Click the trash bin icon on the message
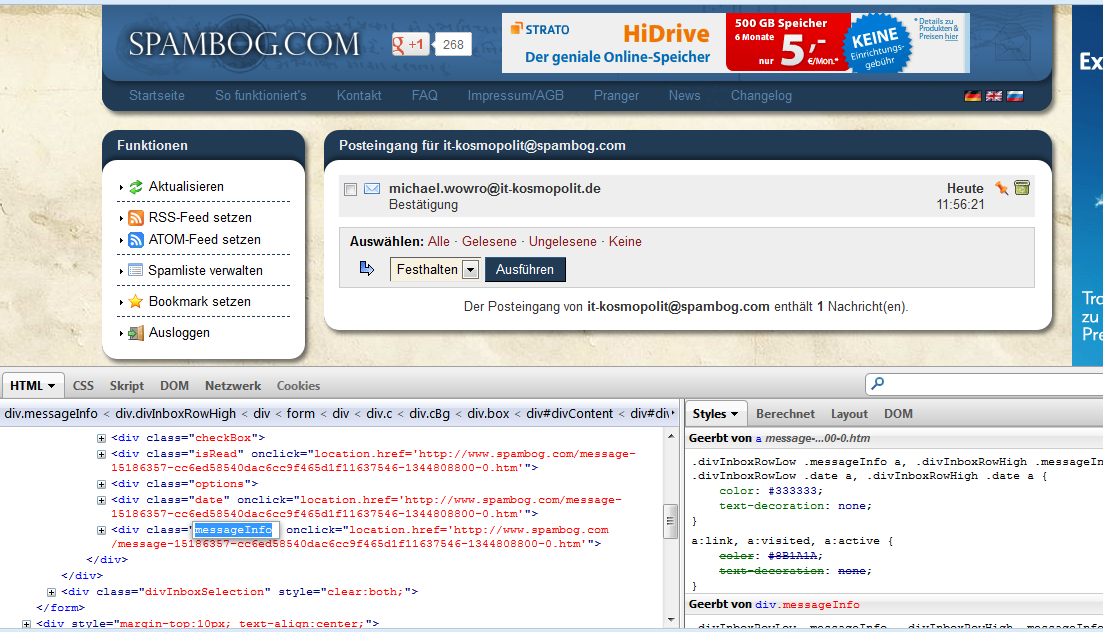The image size is (1103, 632). click(x=1021, y=188)
